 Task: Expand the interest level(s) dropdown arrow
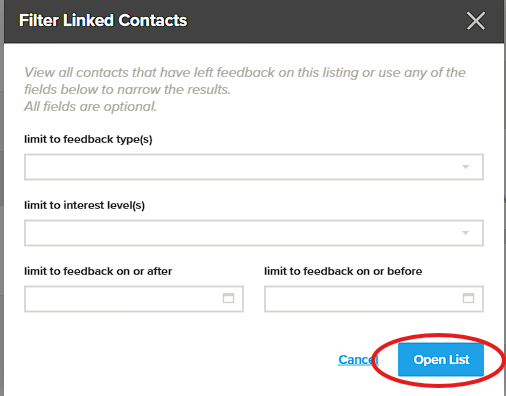tap(466, 233)
